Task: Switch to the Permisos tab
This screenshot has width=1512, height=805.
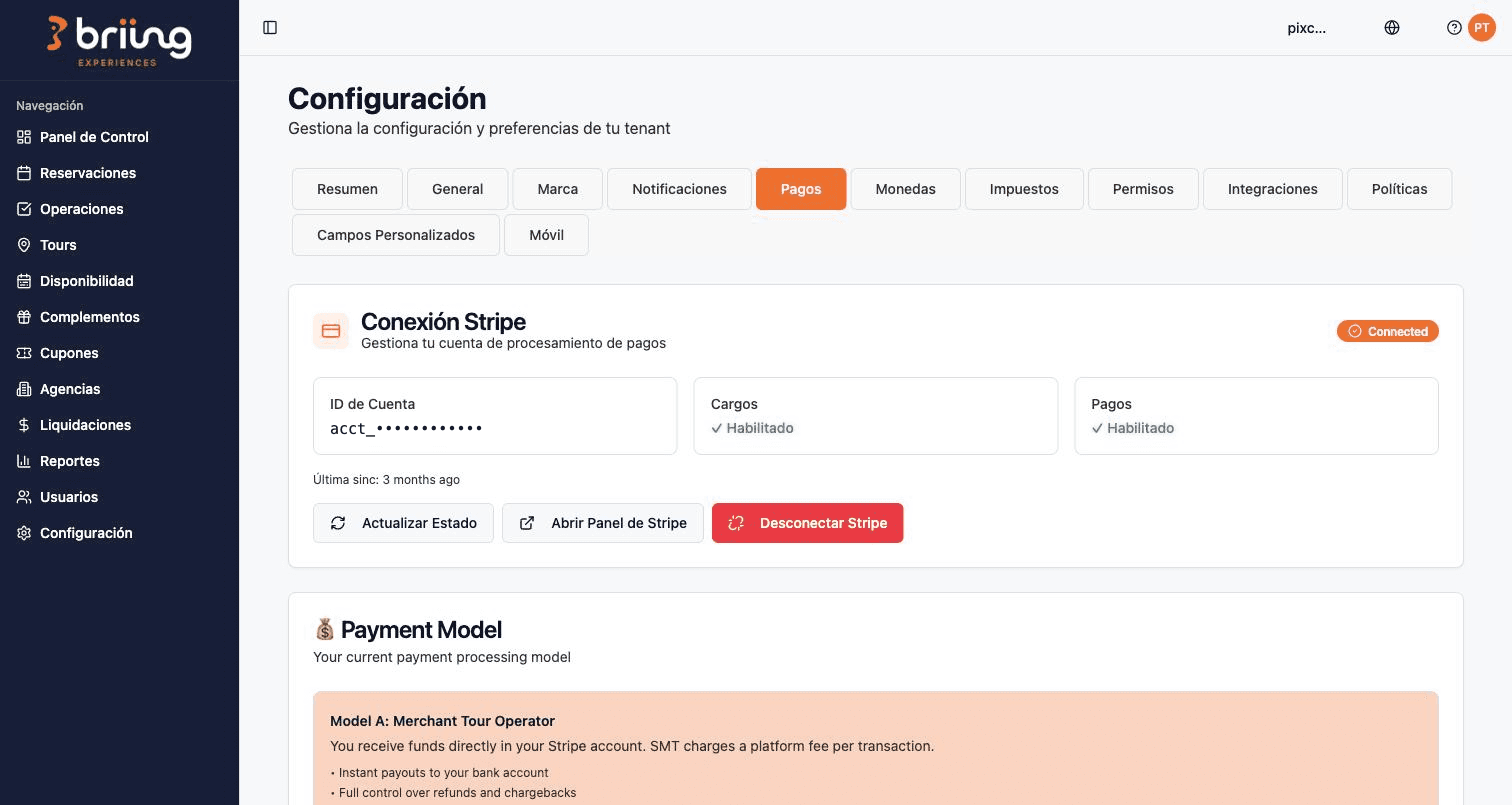Action: pos(1143,189)
